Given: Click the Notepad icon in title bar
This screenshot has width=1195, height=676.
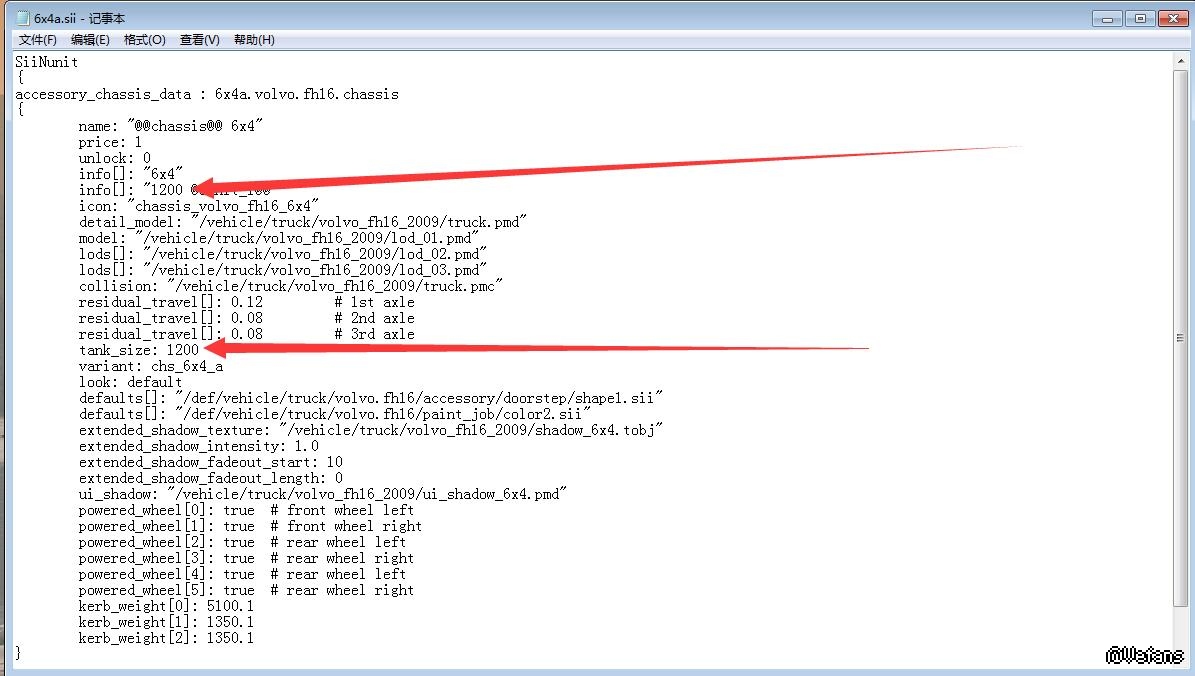Looking at the screenshot, I should coord(23,18).
